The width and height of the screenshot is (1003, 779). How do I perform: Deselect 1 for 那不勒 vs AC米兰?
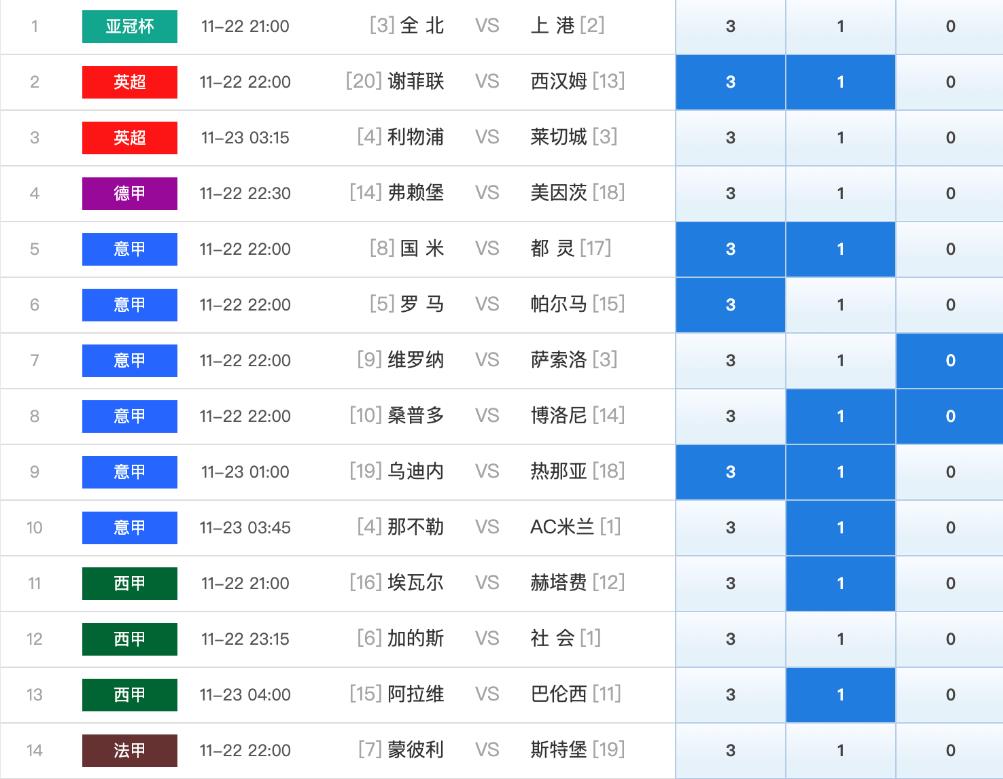pyautogui.click(x=841, y=527)
